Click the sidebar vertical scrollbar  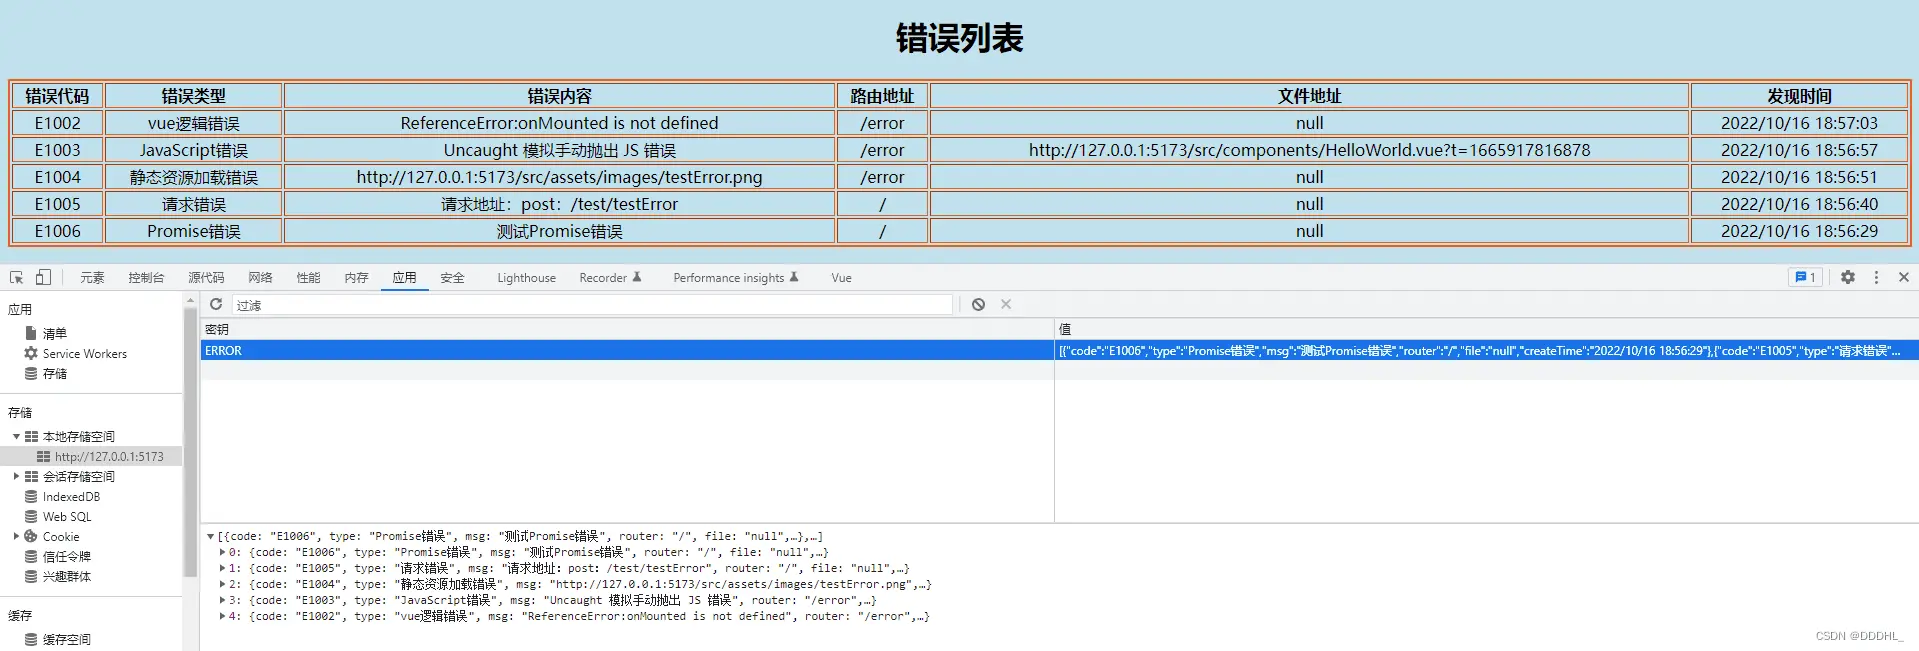[190, 440]
